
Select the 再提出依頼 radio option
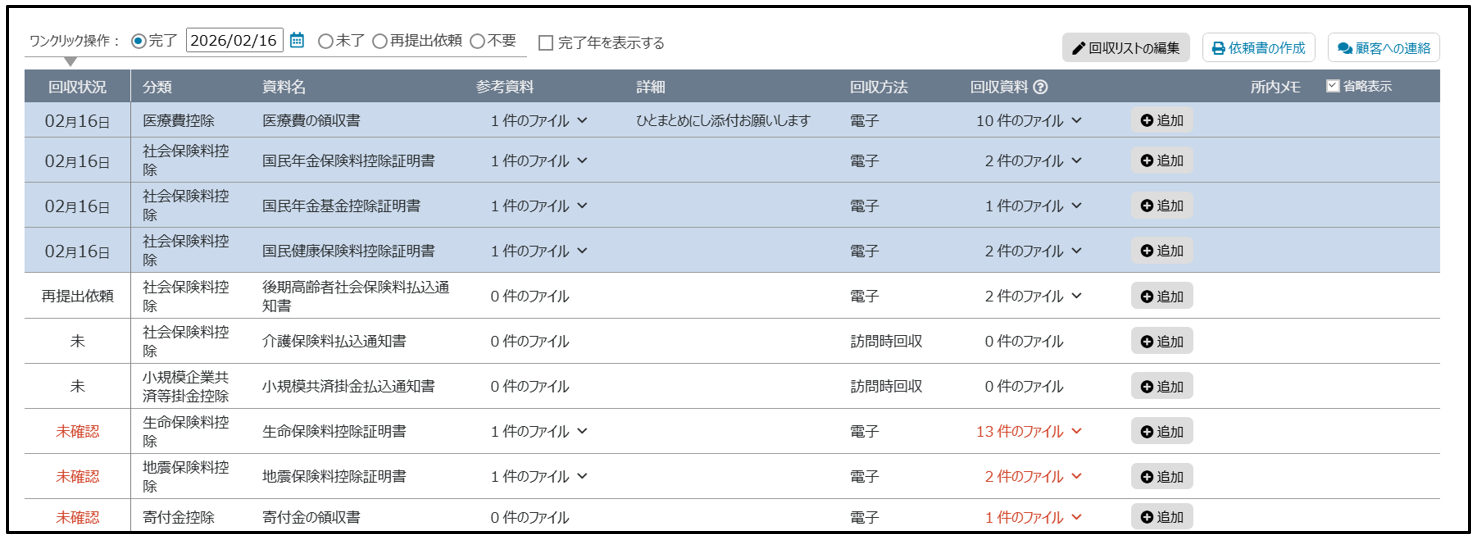[379, 42]
